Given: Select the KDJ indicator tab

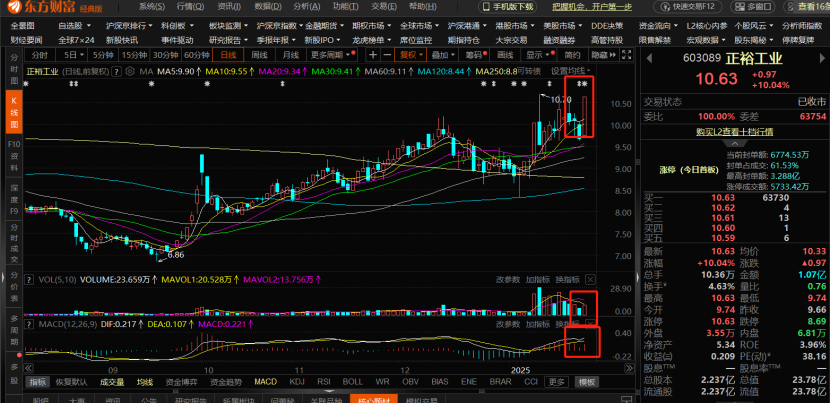Looking at the screenshot, I should 297,381.
